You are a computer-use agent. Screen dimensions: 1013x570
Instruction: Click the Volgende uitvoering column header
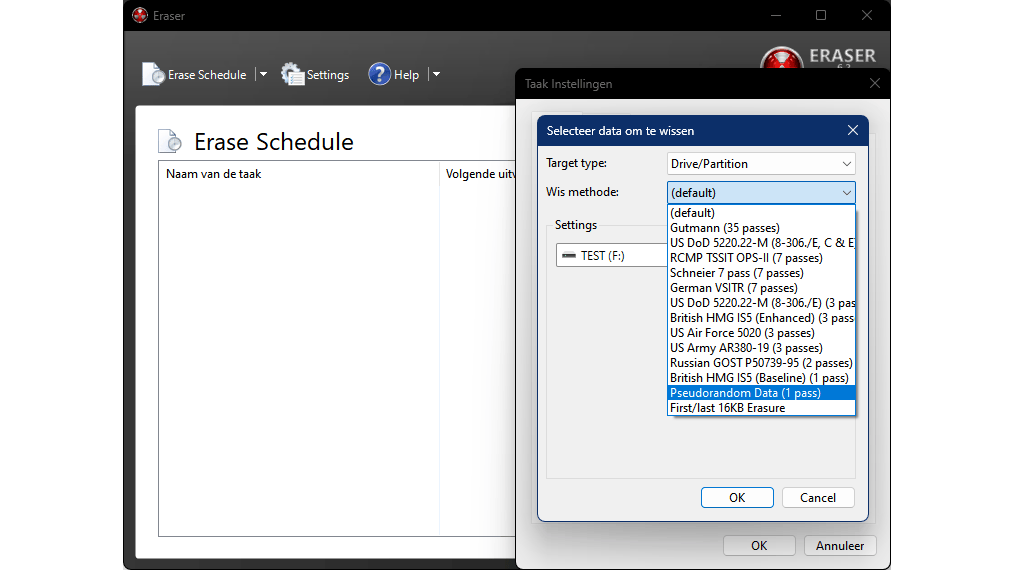pos(478,174)
